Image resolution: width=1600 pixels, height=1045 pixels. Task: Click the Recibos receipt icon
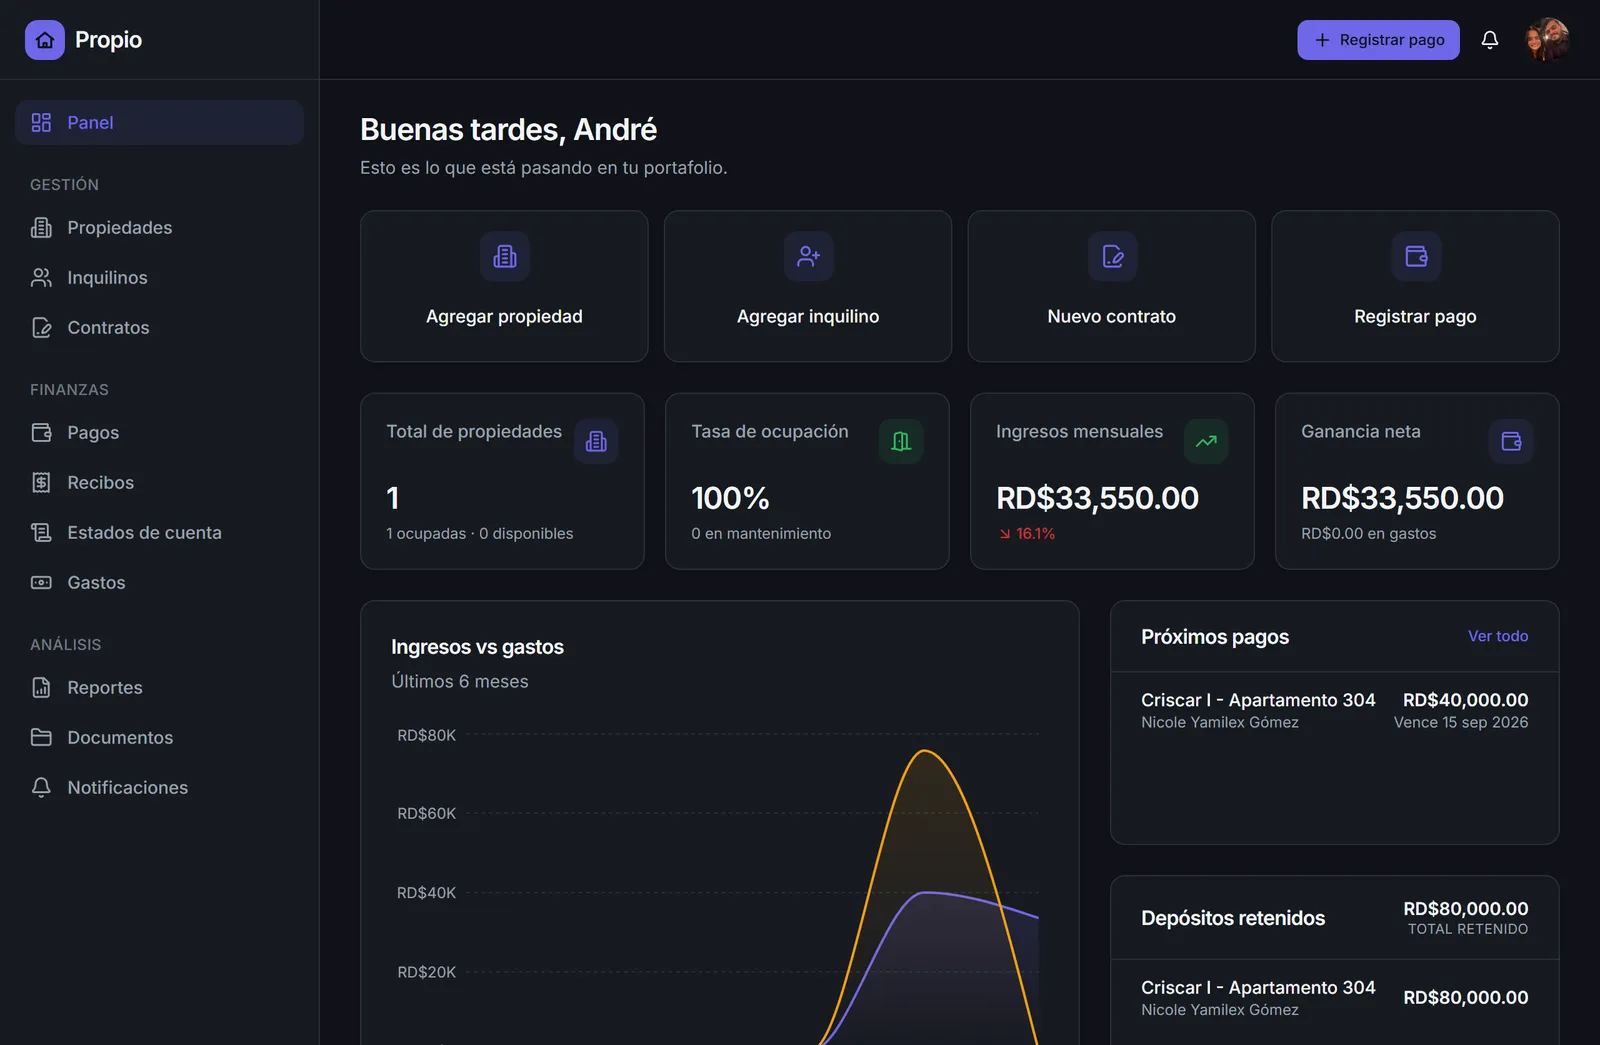tap(41, 483)
